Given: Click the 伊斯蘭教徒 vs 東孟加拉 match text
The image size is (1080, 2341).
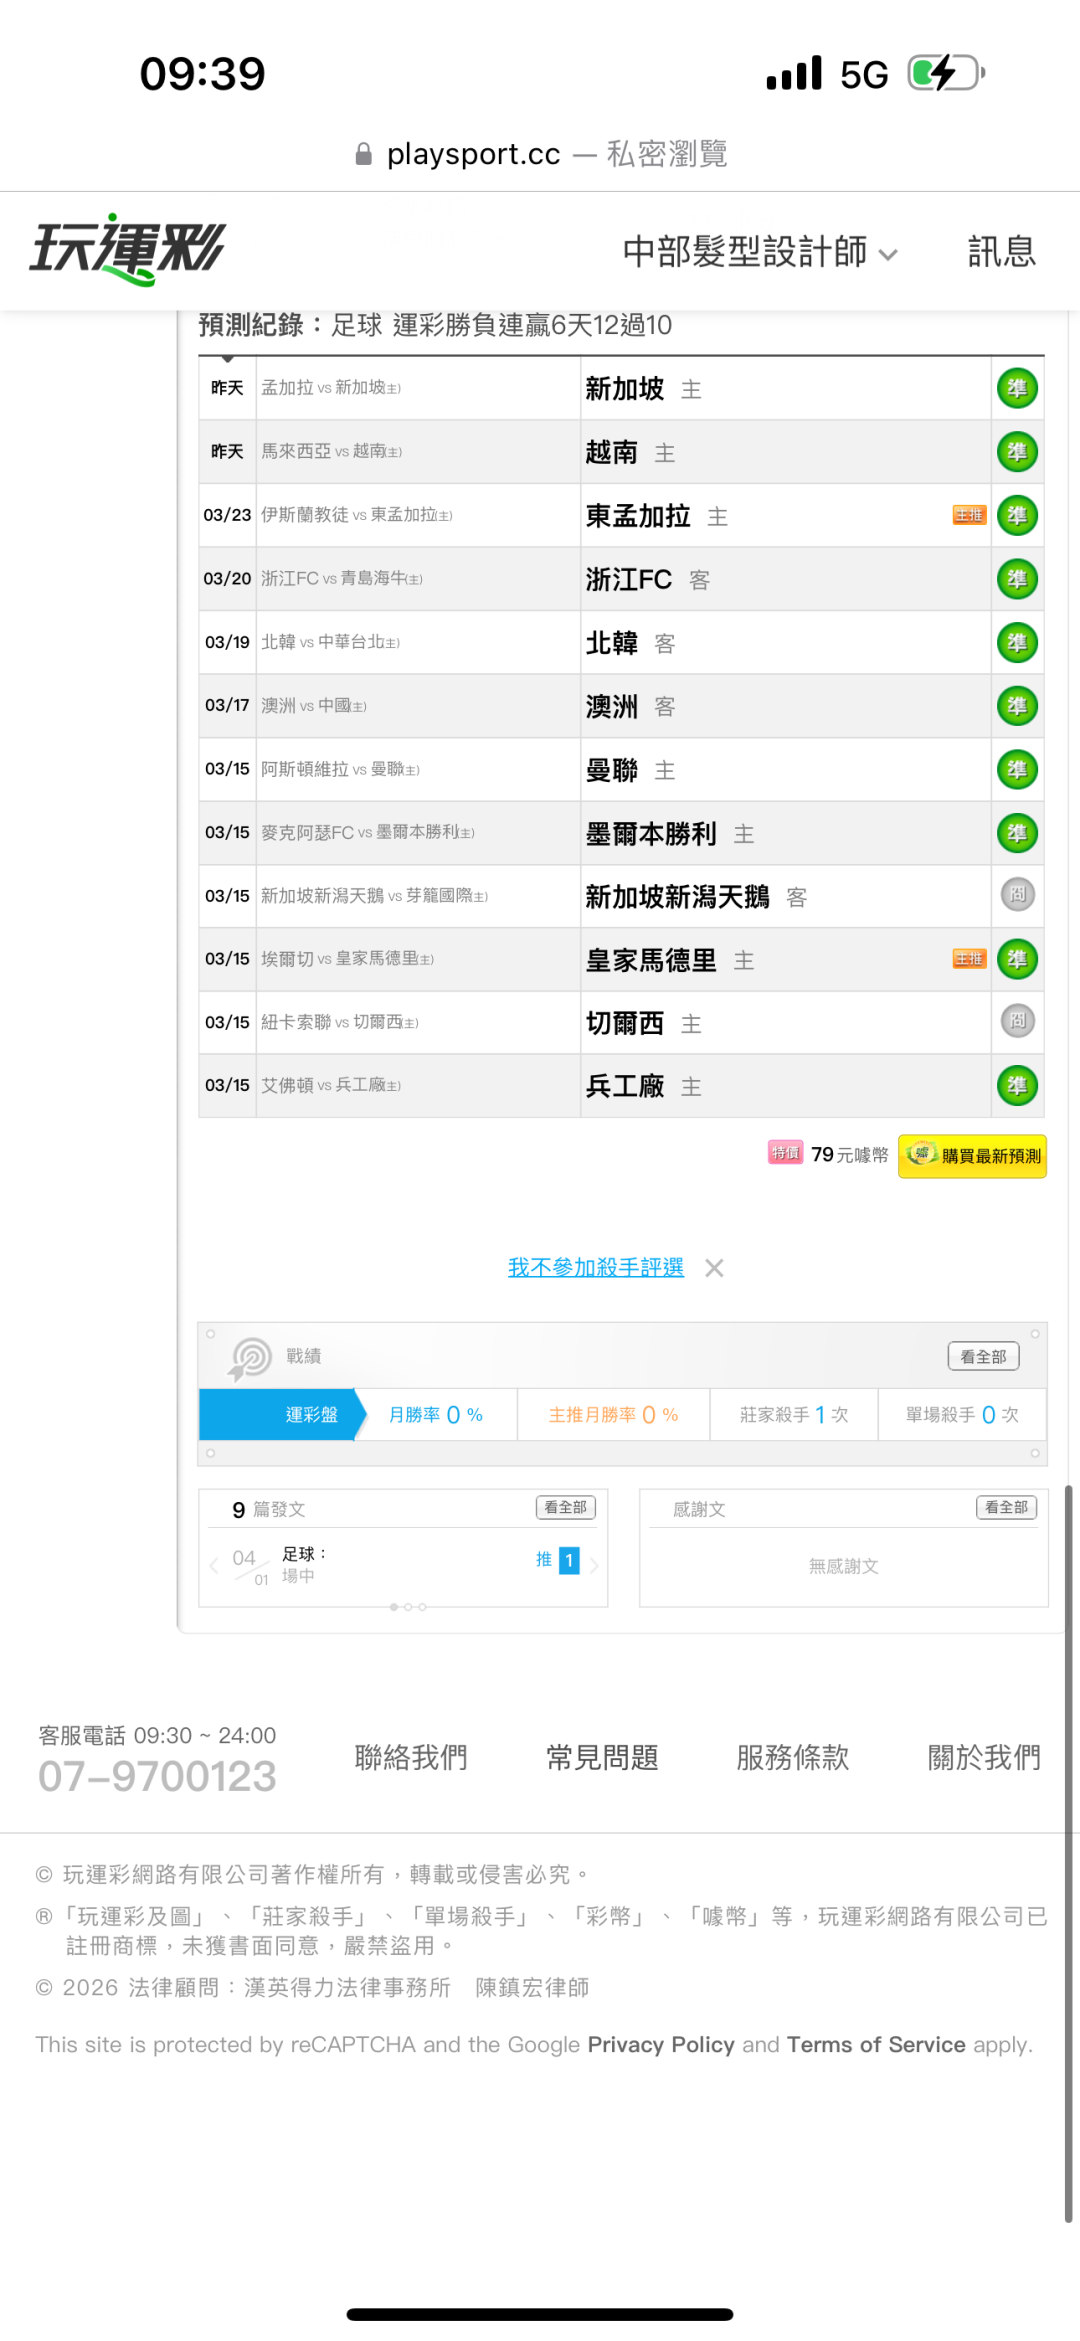Looking at the screenshot, I should 357,515.
